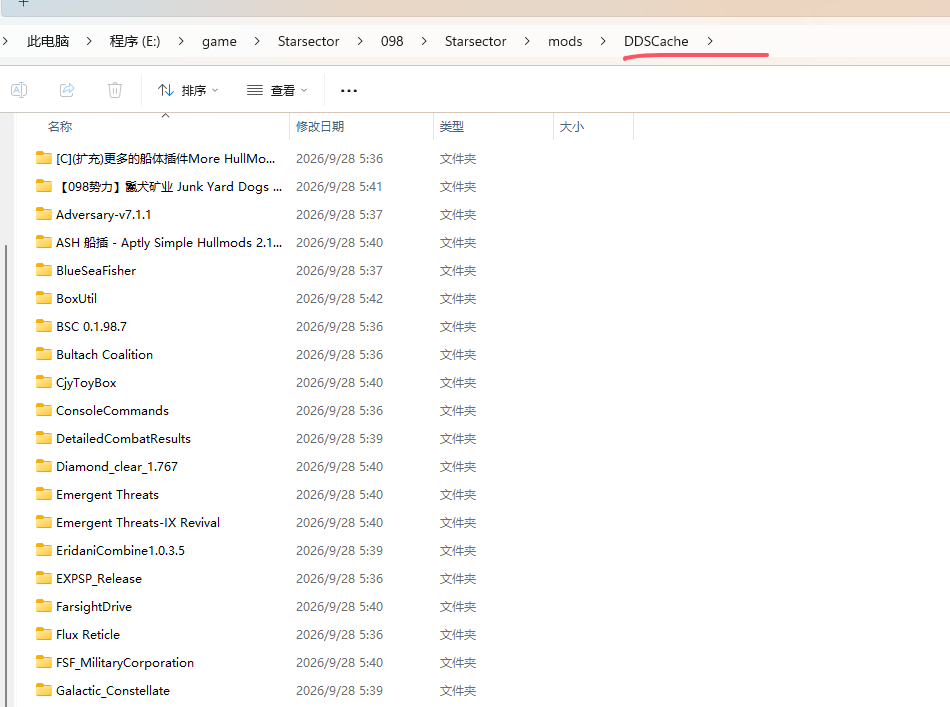This screenshot has width=950, height=707.
Task: Click Emergent Threats-IX Revival folder name
Action: tap(138, 523)
